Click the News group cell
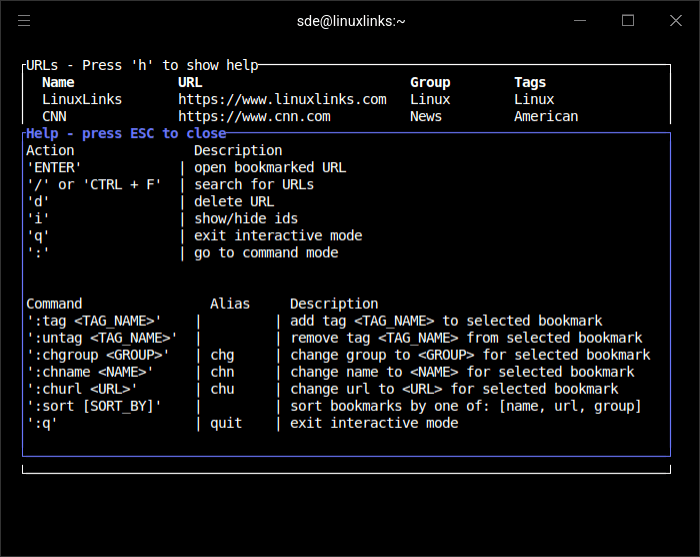 click(426, 116)
